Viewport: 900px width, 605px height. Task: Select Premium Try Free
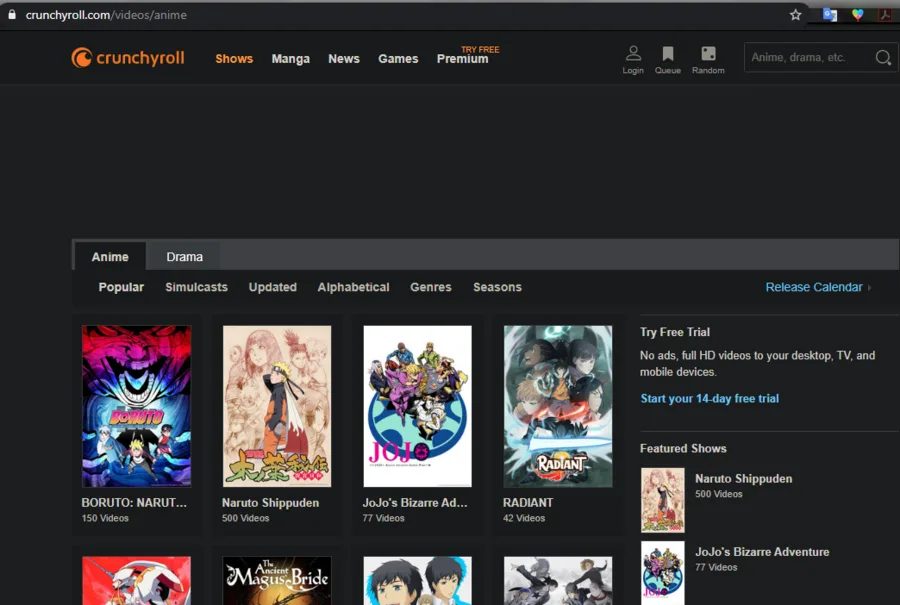coord(467,55)
